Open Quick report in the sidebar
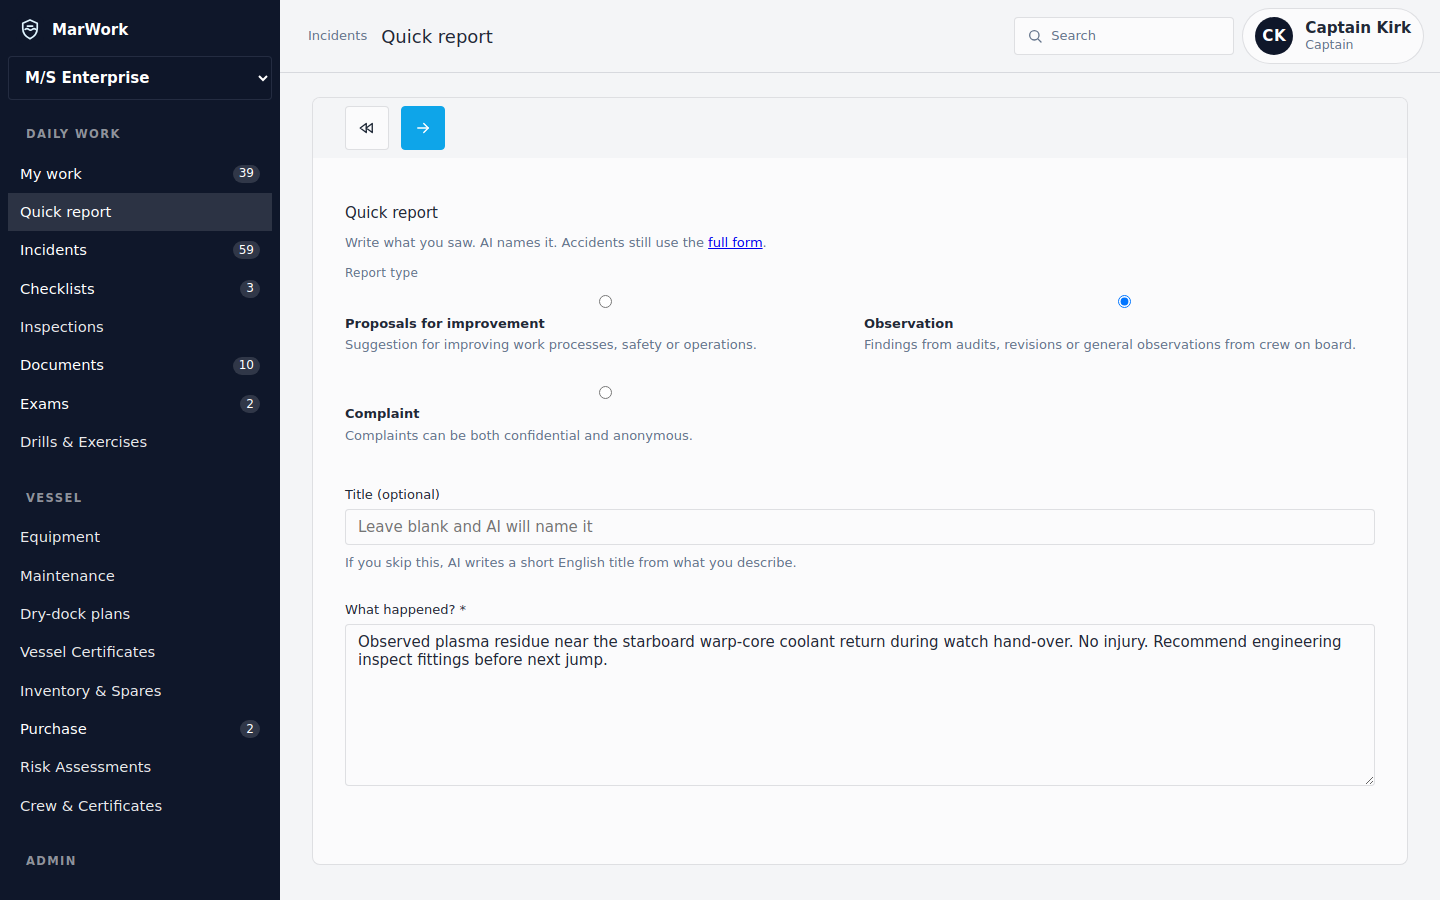Screen dimensions: 1440x900 click(140, 212)
